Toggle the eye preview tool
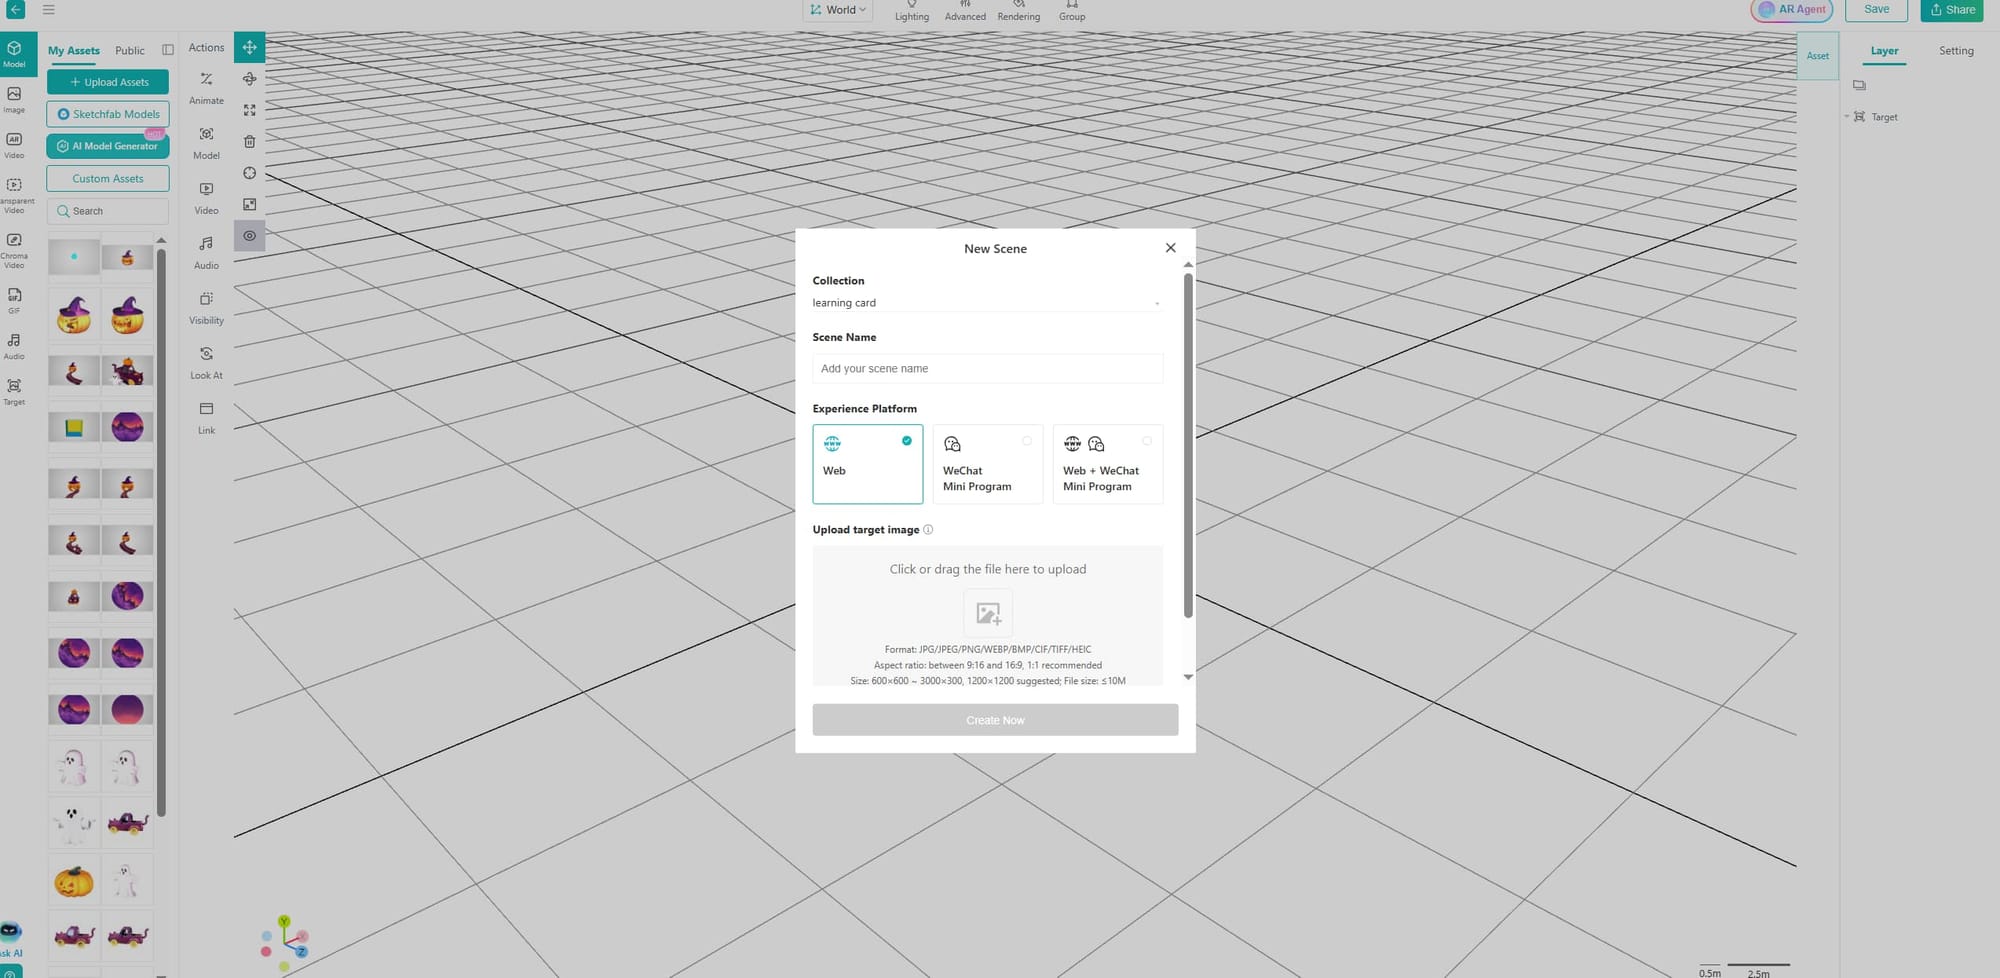Viewport: 2000px width, 978px height. (249, 236)
